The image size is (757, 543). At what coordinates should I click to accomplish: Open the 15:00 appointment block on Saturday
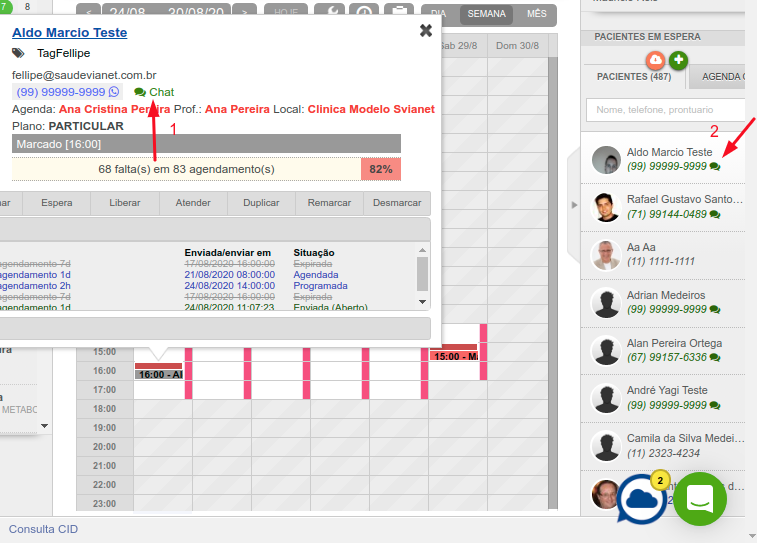click(x=454, y=353)
